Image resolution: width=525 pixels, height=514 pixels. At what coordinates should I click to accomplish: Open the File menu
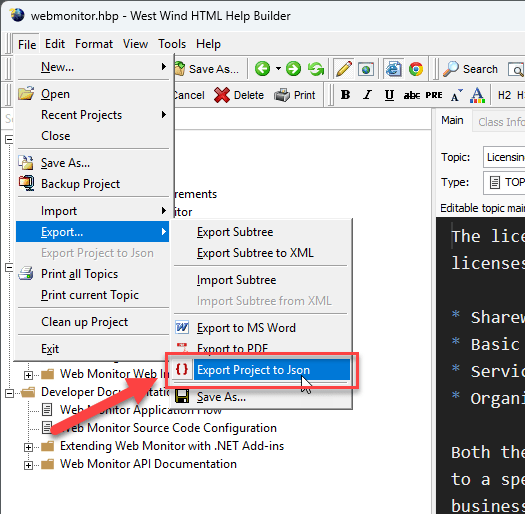(x=27, y=44)
